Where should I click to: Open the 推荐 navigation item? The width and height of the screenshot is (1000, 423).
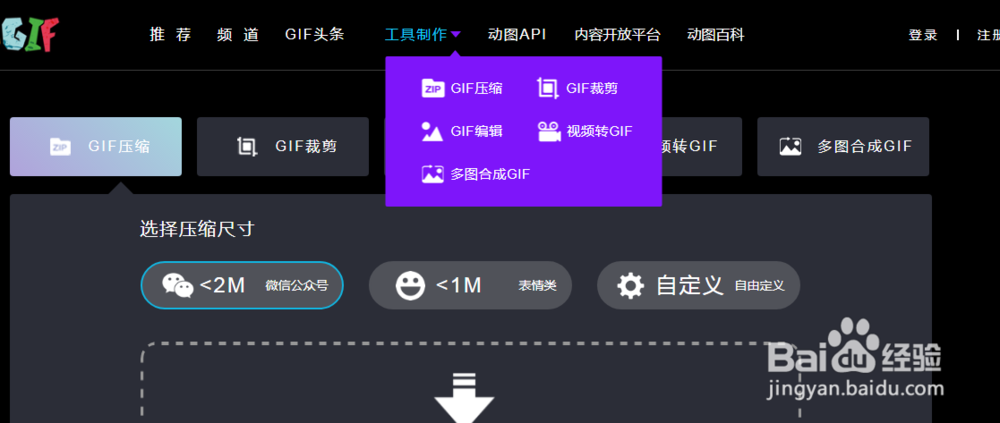click(170, 34)
